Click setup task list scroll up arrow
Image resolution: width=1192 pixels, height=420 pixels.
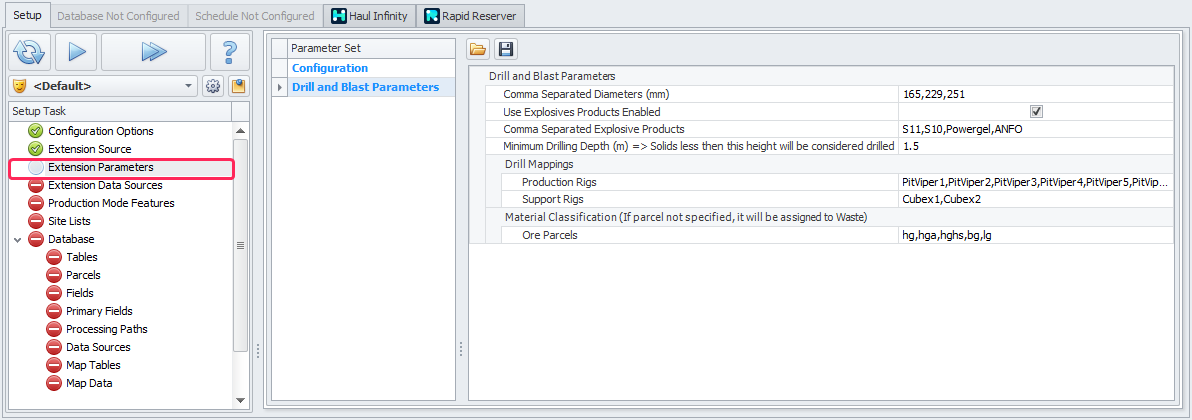[x=240, y=130]
